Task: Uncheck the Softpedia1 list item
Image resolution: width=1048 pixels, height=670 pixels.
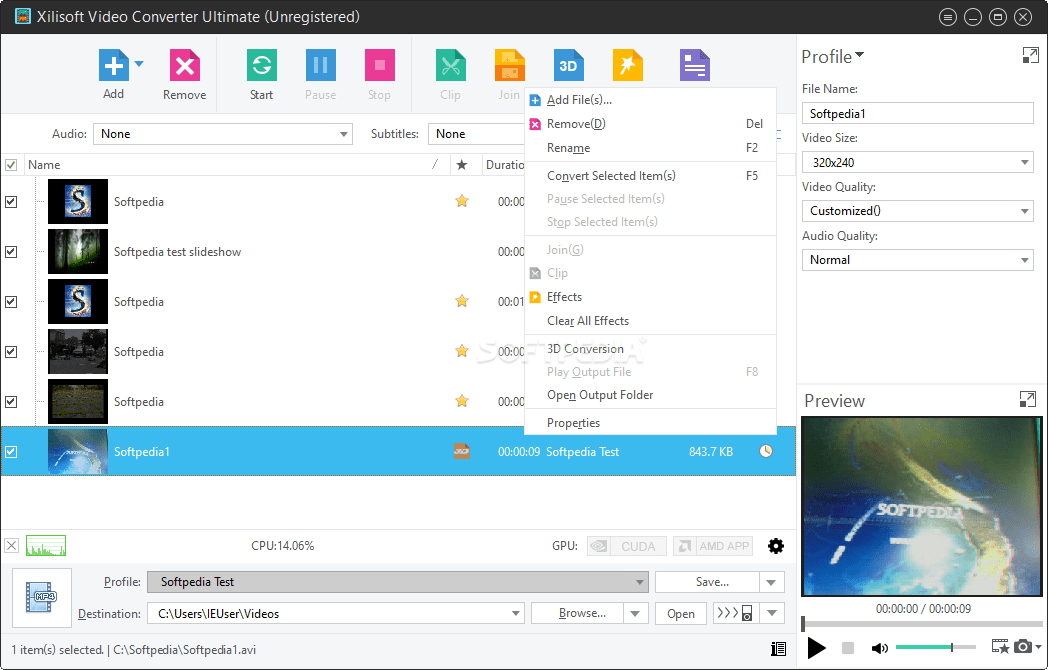Action: click(x=12, y=451)
